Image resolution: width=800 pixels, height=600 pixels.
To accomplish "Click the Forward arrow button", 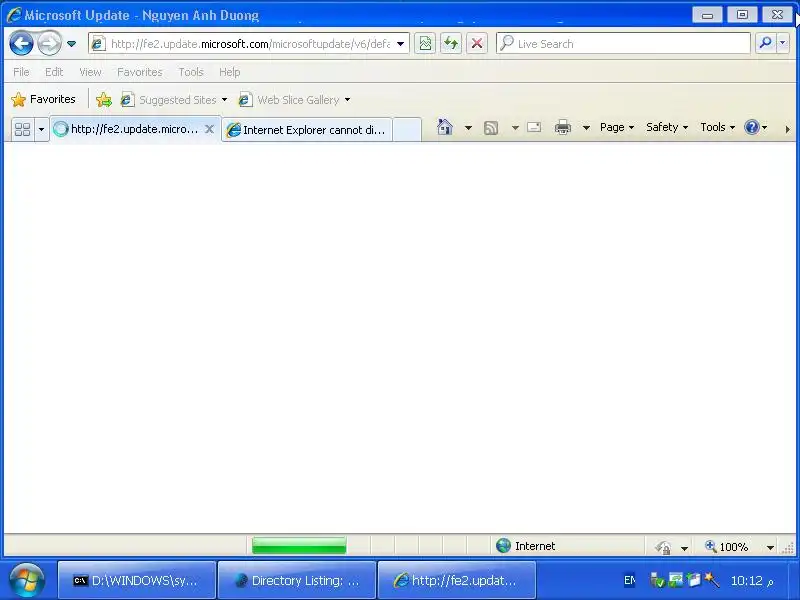I will coord(49,43).
